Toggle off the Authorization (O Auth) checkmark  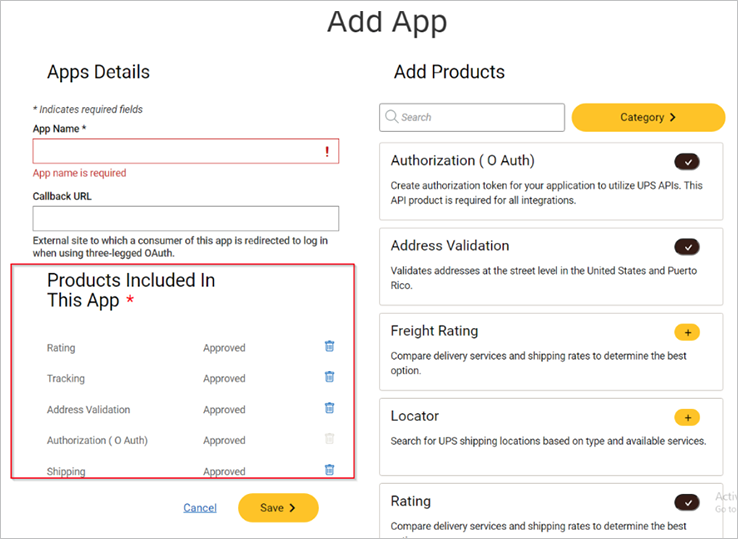(687, 162)
